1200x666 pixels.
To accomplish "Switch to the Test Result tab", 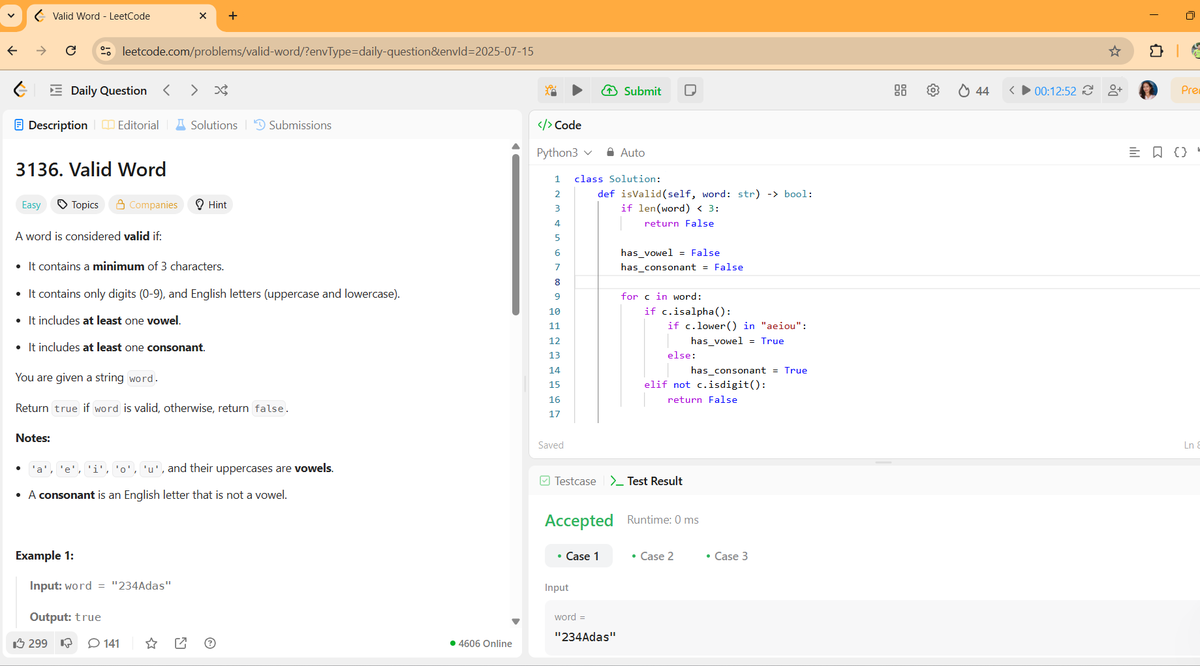I will click(646, 481).
